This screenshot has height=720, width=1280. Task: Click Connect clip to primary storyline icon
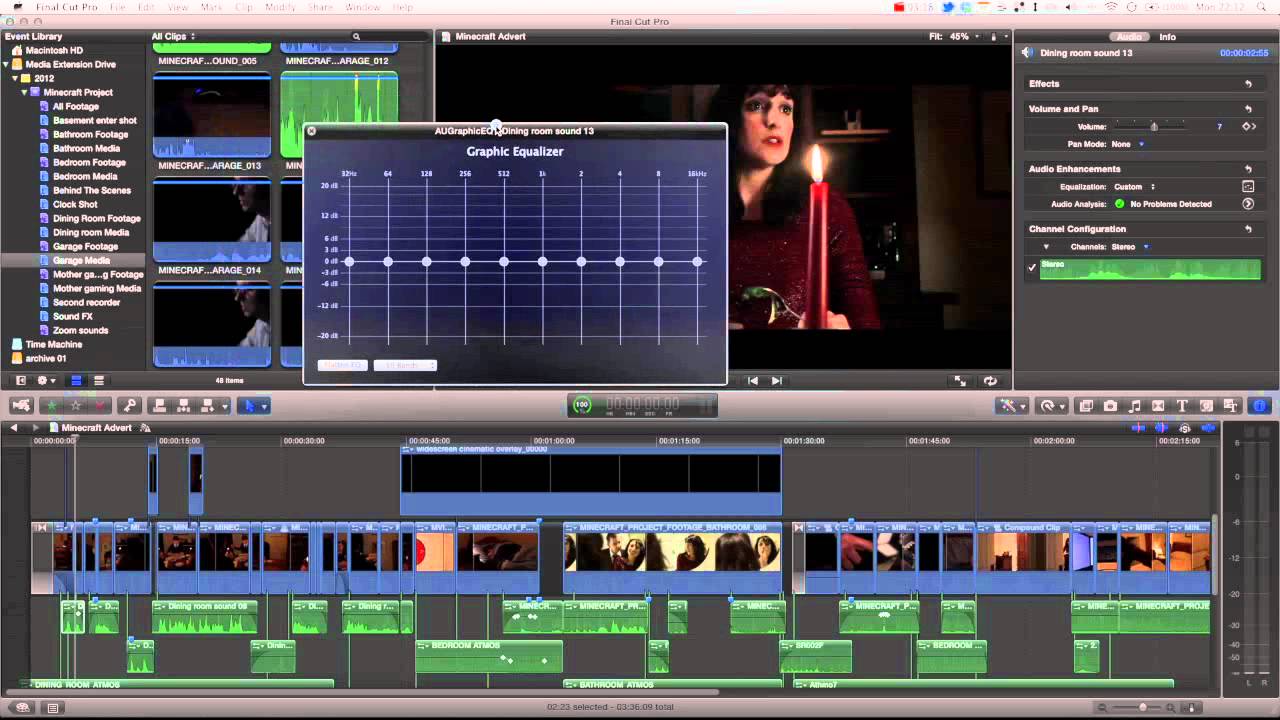coord(158,405)
